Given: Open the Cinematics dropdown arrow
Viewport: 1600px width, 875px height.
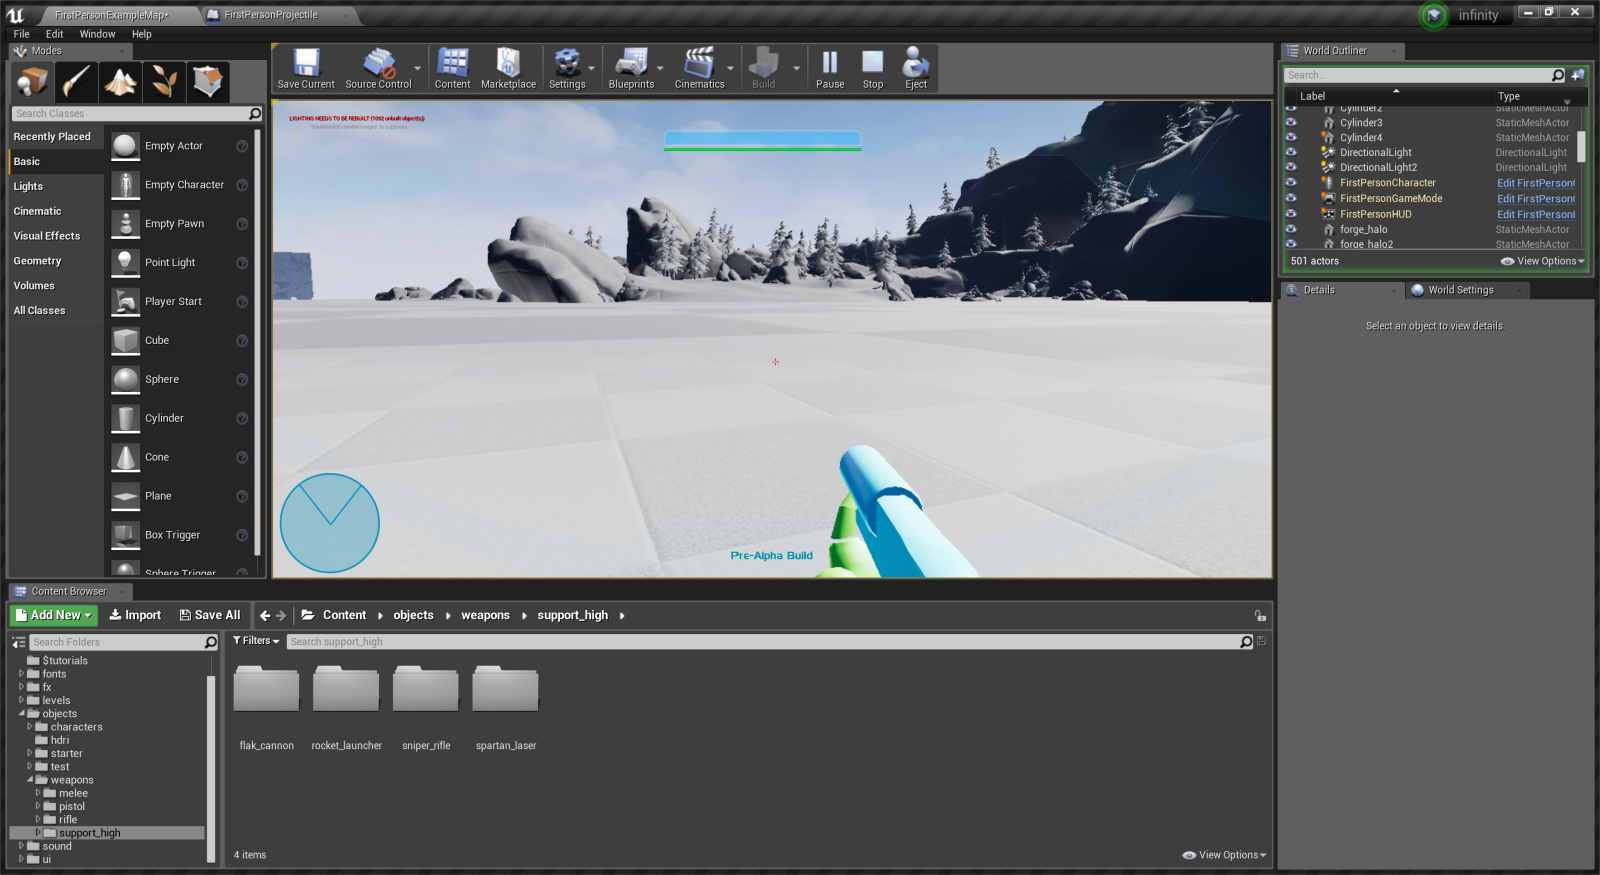Looking at the screenshot, I should [x=730, y=69].
